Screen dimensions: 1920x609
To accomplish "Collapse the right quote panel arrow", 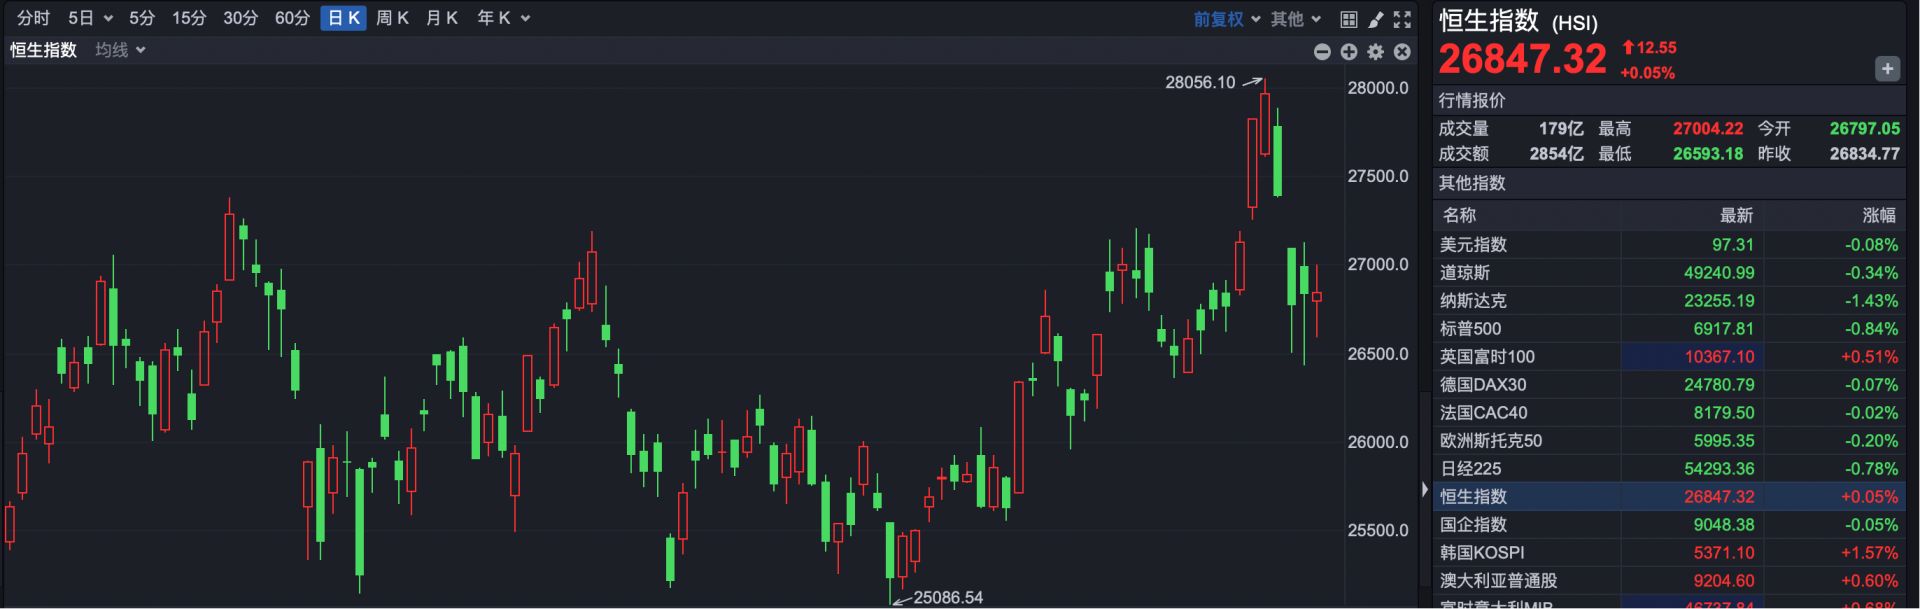I will coord(1424,490).
